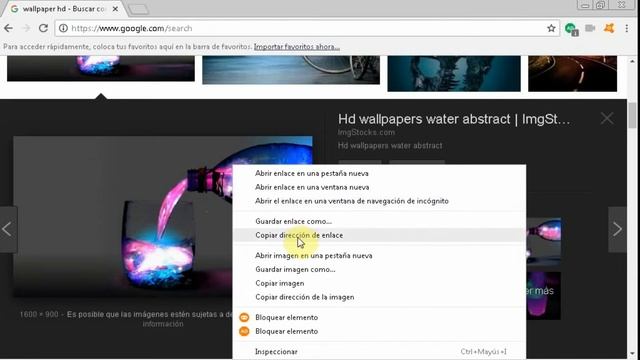Close the image preview panel with X
640x360 pixels.
pos(607,118)
